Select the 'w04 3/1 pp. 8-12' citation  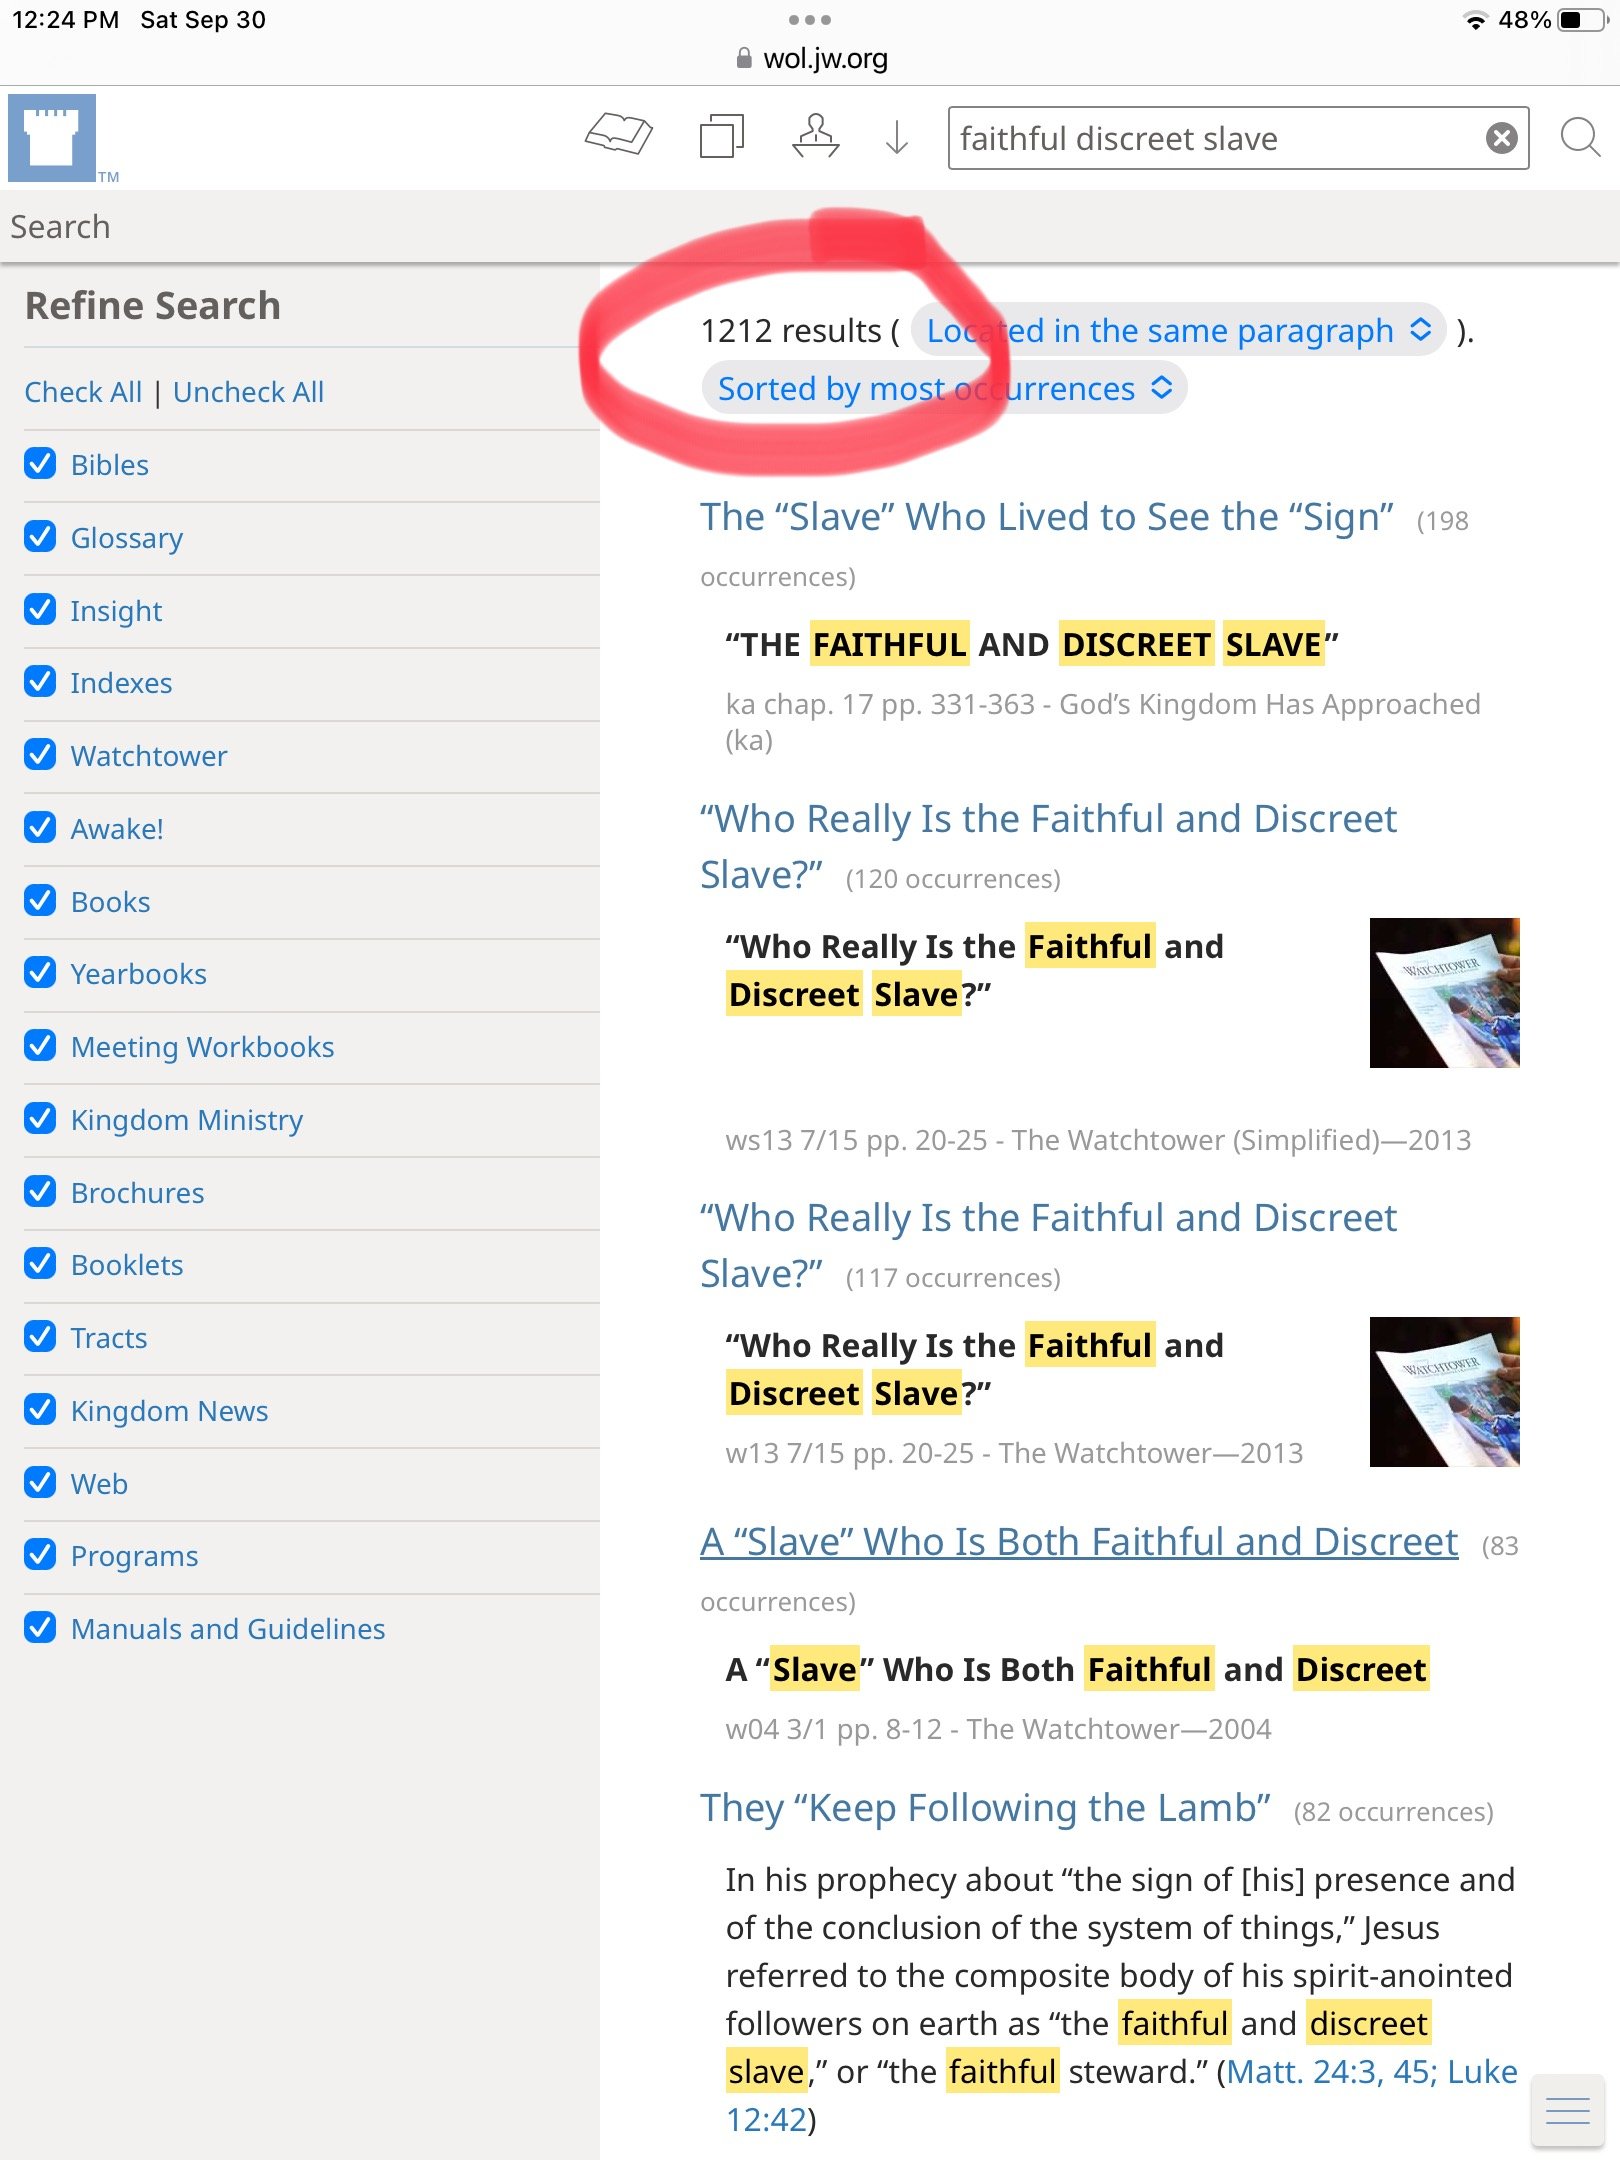coord(998,1729)
